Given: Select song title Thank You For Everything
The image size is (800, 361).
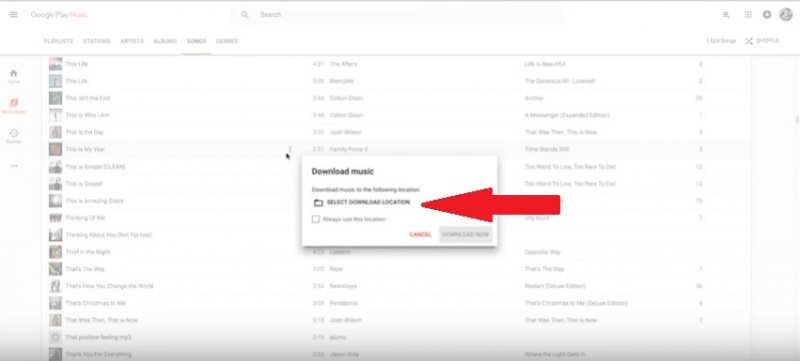Looking at the screenshot, I should coord(98,354).
